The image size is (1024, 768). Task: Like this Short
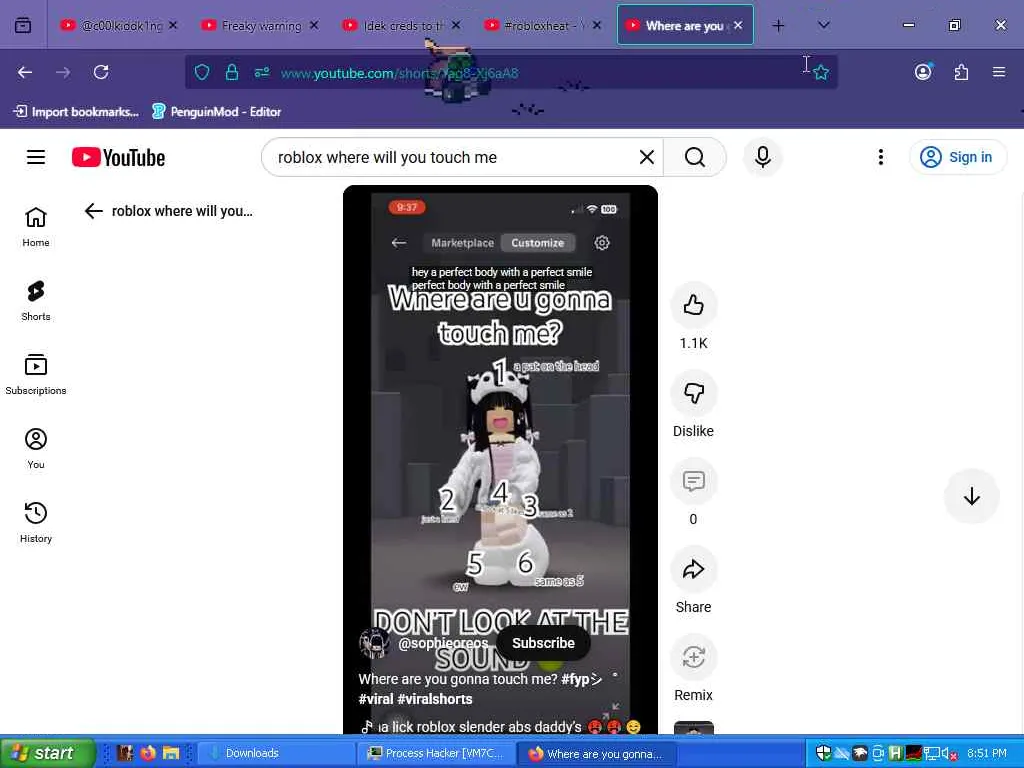click(x=694, y=305)
